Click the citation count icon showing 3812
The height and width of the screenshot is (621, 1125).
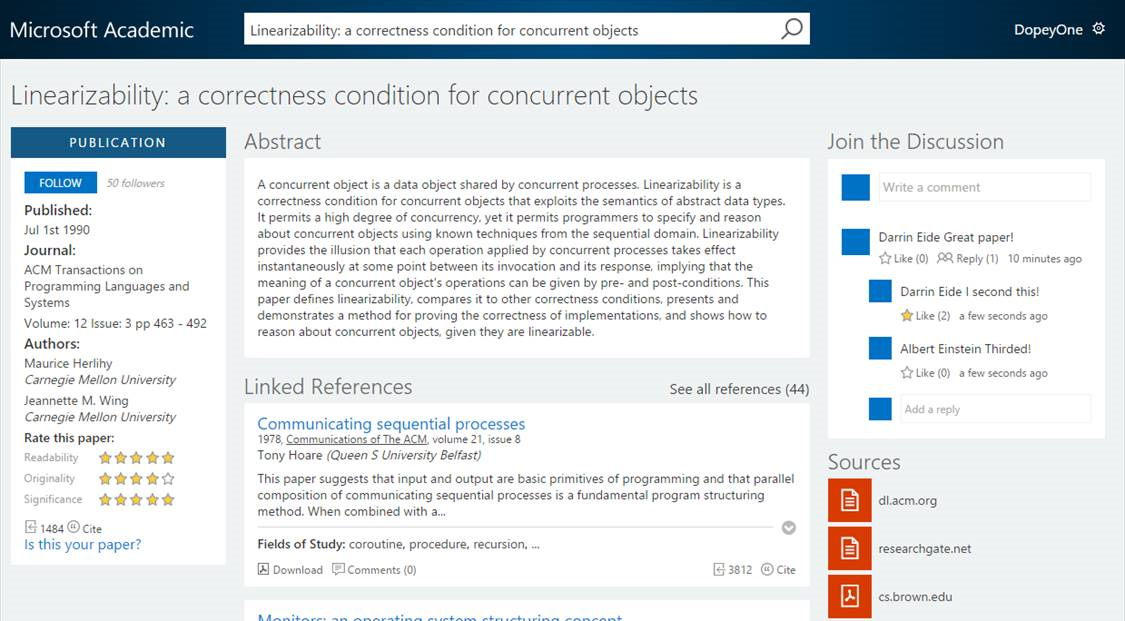point(721,569)
